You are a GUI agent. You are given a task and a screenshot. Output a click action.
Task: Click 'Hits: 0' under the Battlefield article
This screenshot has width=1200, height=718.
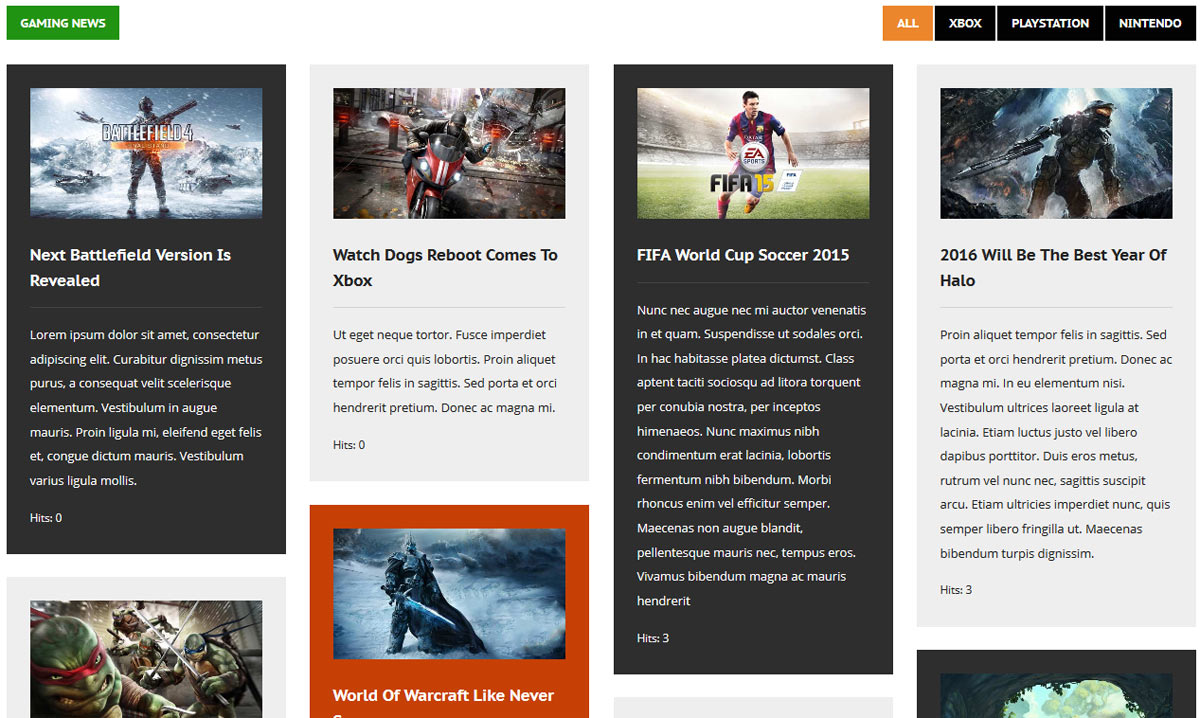(46, 518)
